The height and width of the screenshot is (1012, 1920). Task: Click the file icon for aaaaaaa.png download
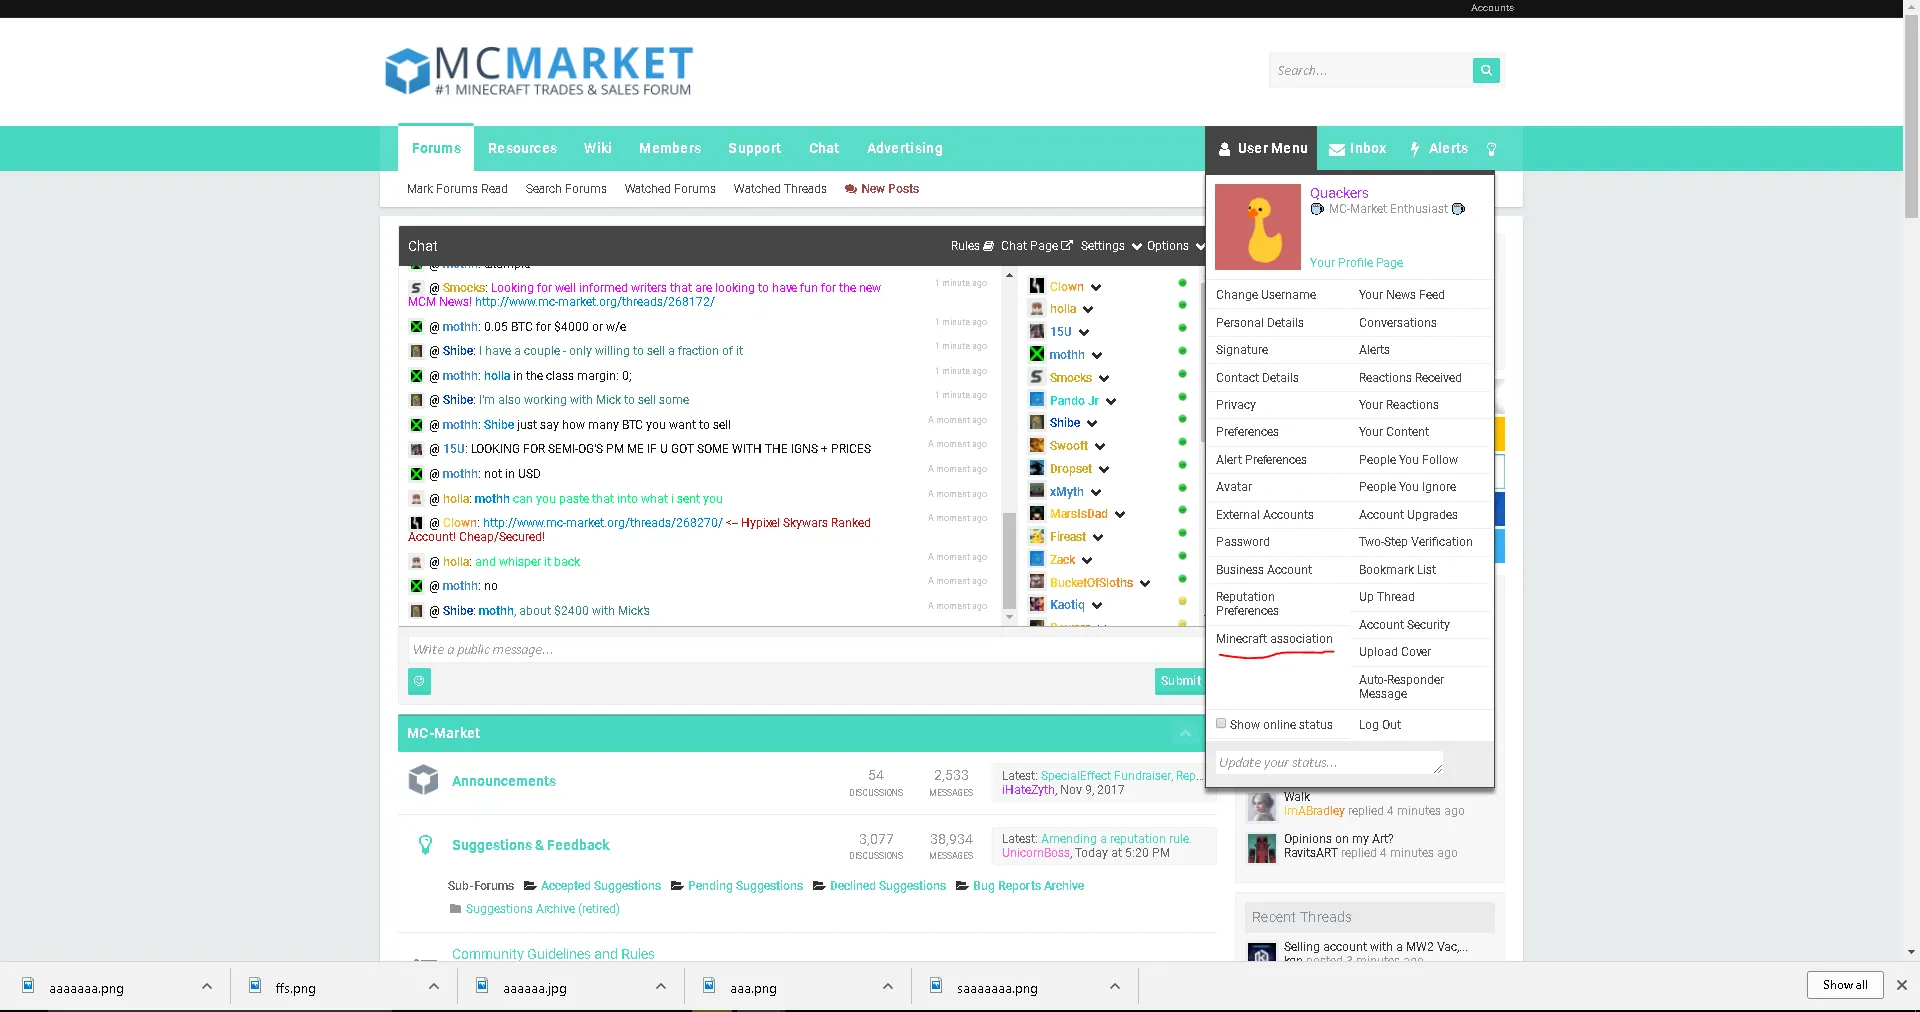(x=28, y=986)
